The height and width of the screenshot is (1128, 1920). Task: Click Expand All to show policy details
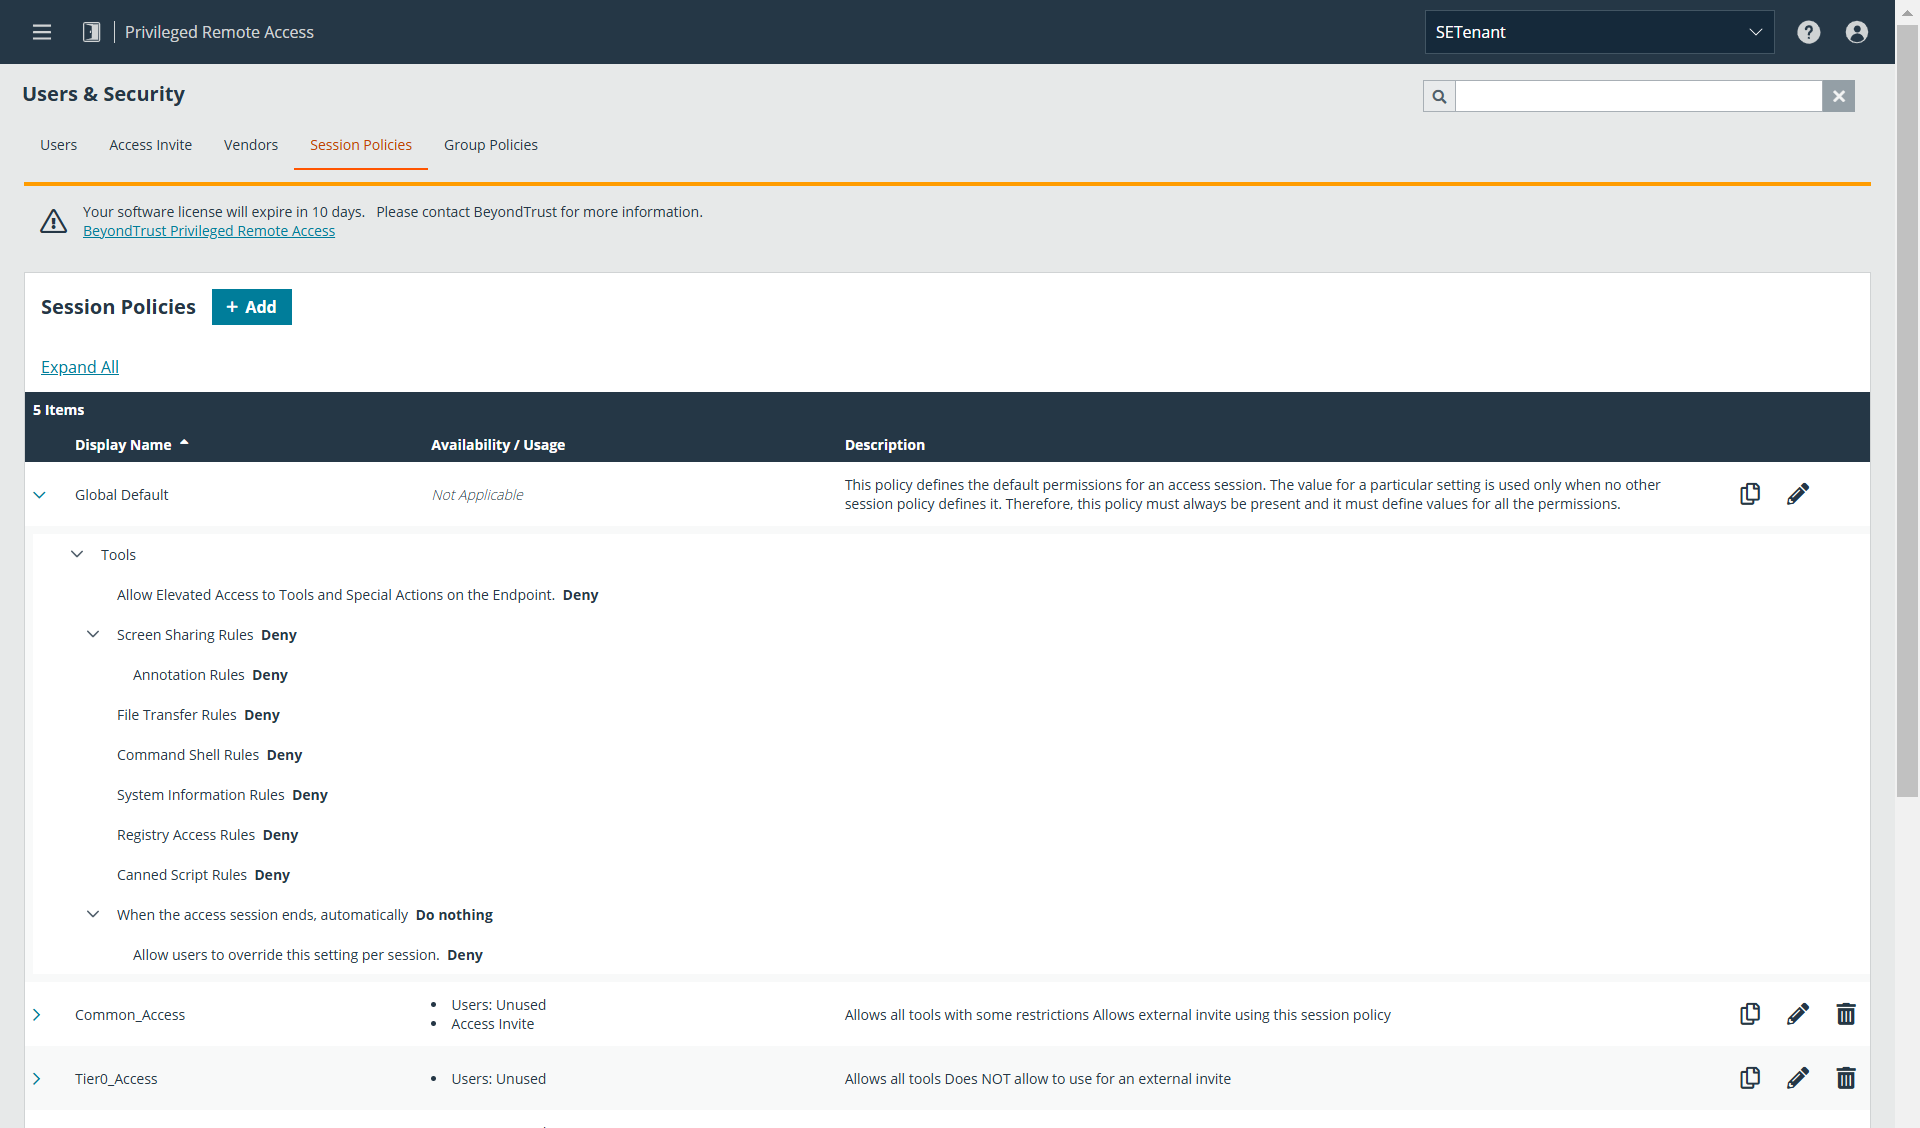click(79, 366)
